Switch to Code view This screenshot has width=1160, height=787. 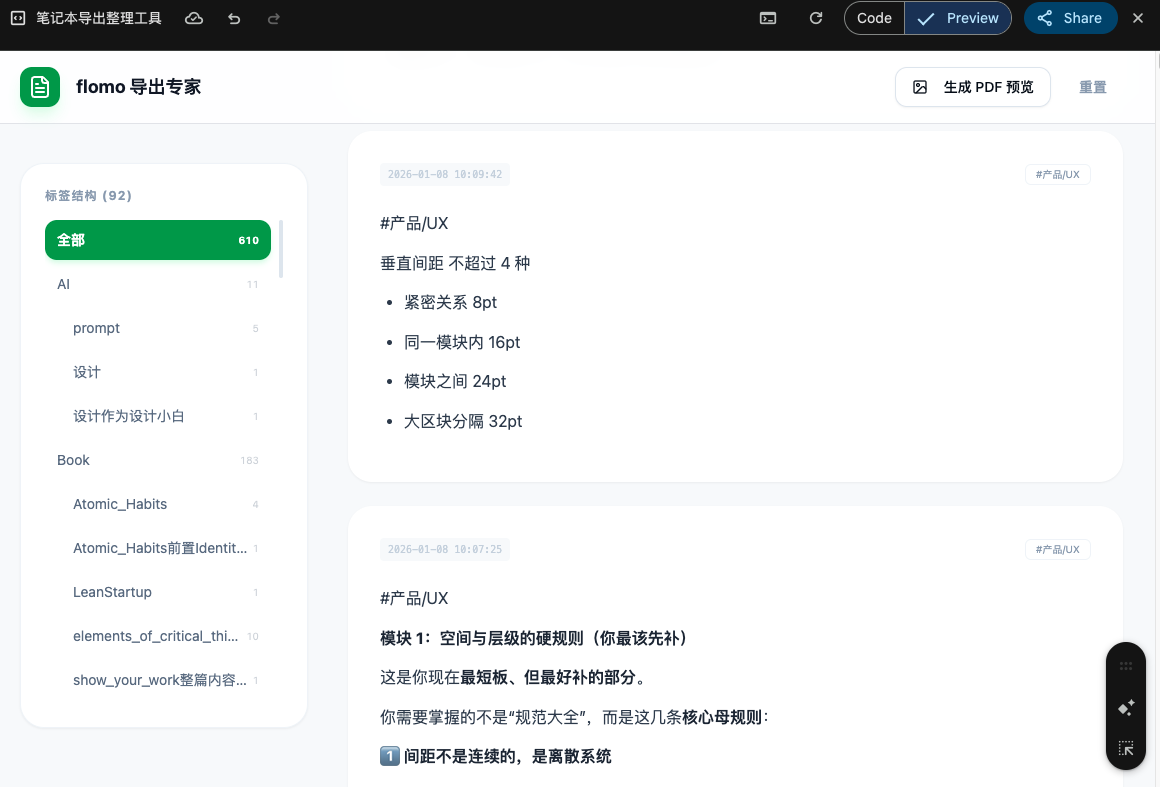874,18
